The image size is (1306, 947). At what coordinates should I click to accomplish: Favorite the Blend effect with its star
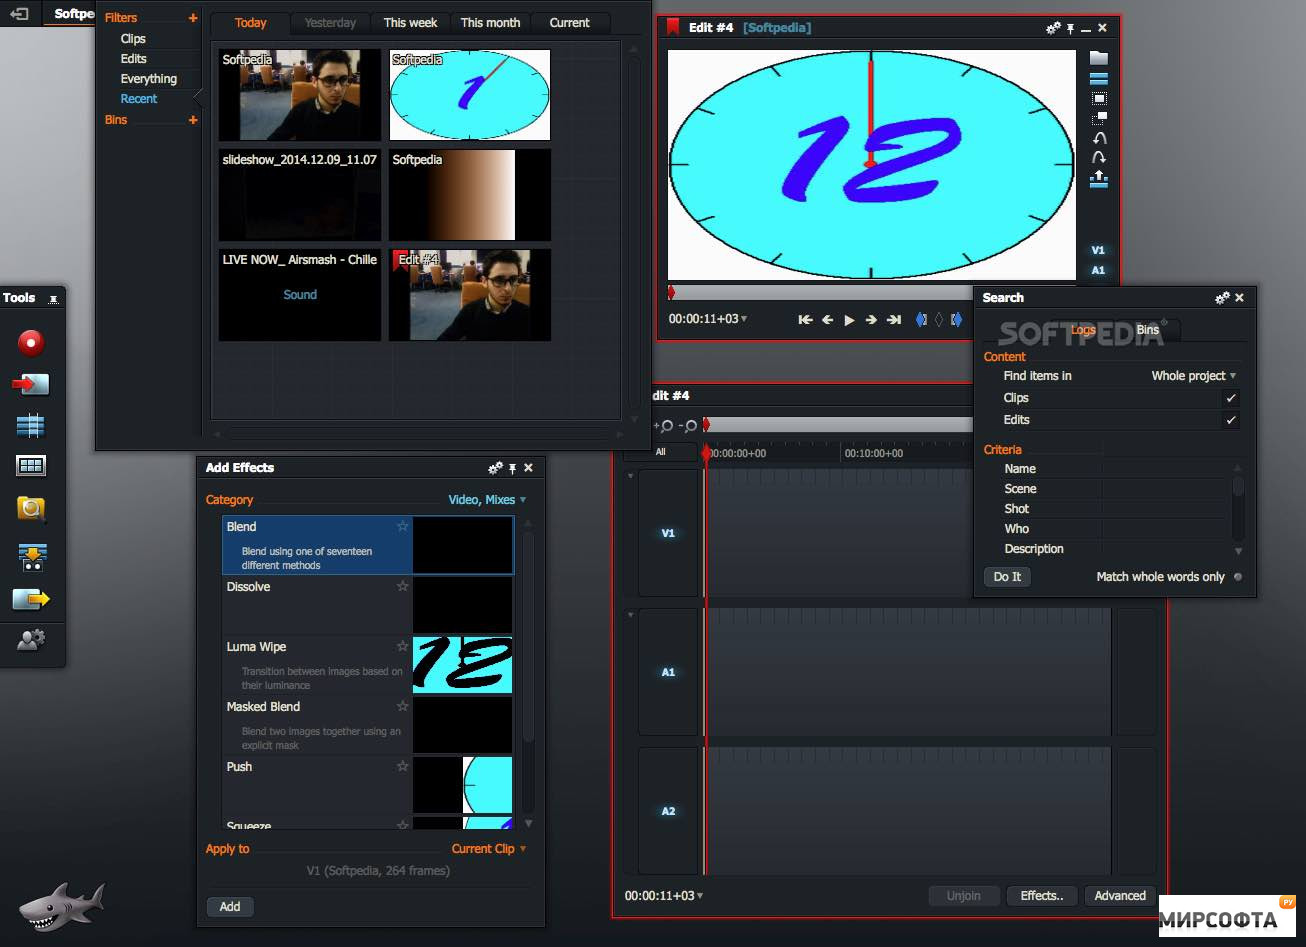pos(403,526)
